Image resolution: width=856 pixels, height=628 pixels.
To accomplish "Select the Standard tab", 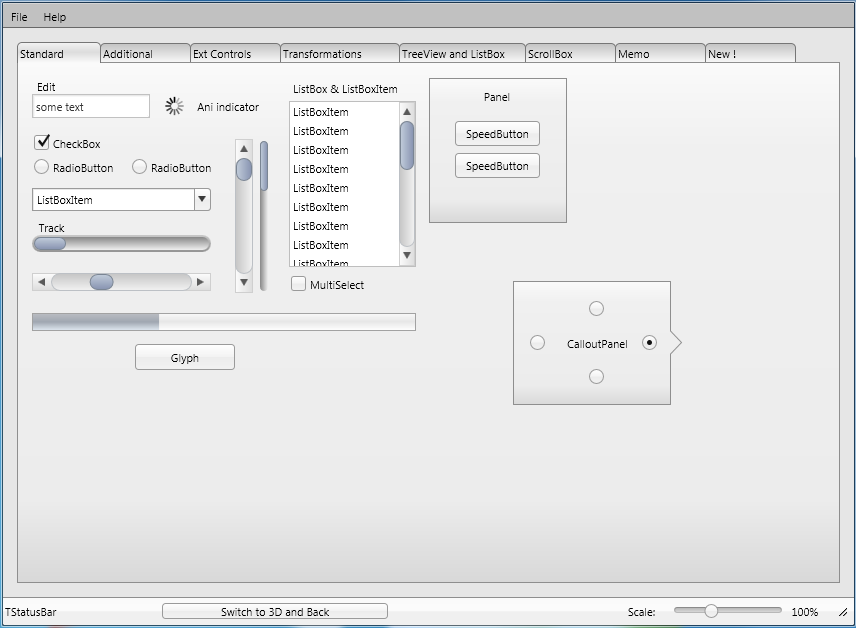I will [x=58, y=53].
